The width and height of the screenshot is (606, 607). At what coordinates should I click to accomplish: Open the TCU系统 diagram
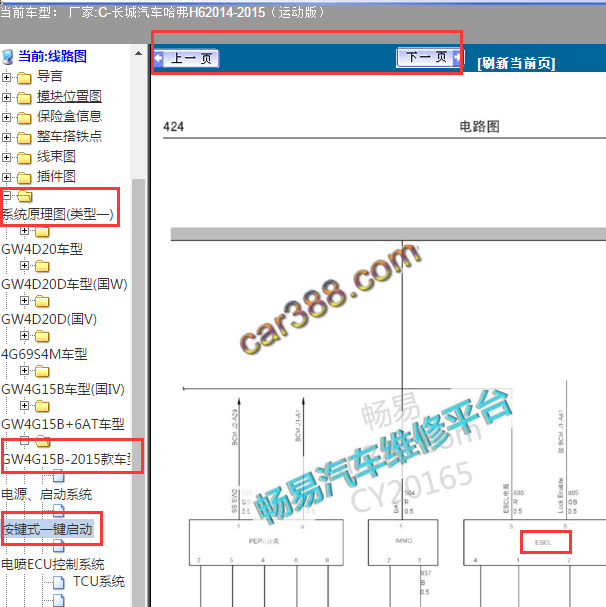tap(99, 581)
